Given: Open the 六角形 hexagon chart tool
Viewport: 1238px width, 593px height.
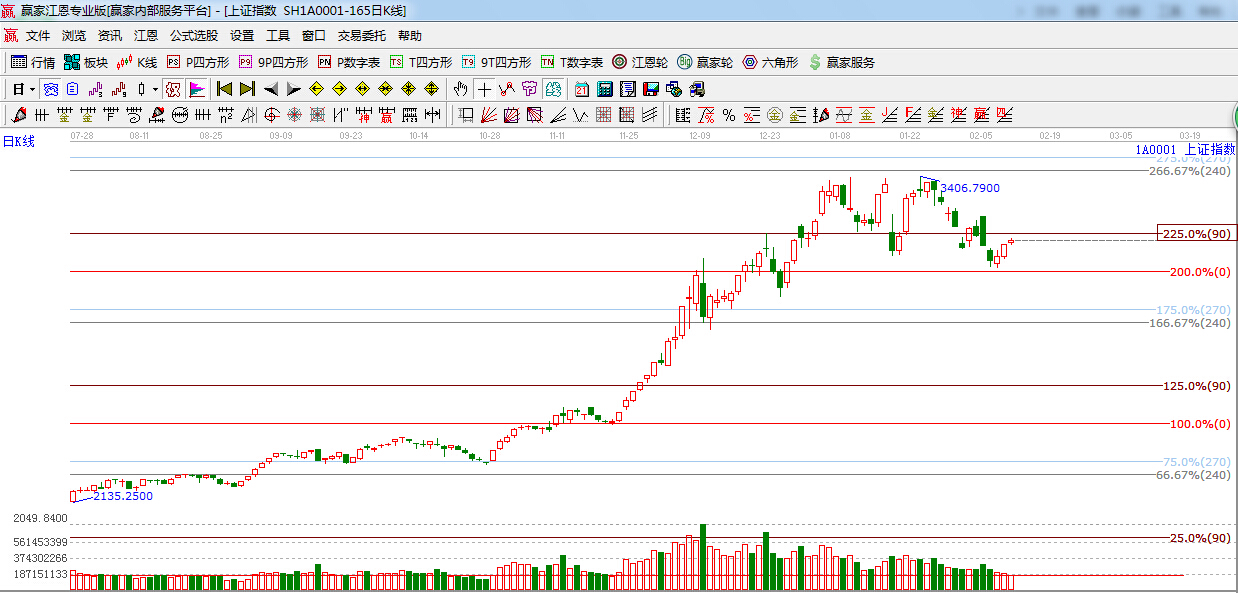Looking at the screenshot, I should pyautogui.click(x=770, y=62).
